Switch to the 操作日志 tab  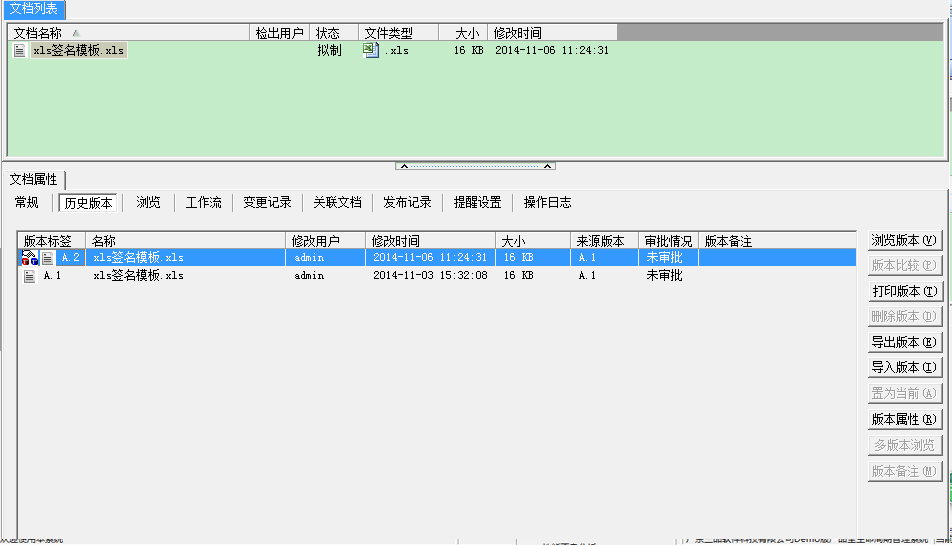tap(548, 203)
